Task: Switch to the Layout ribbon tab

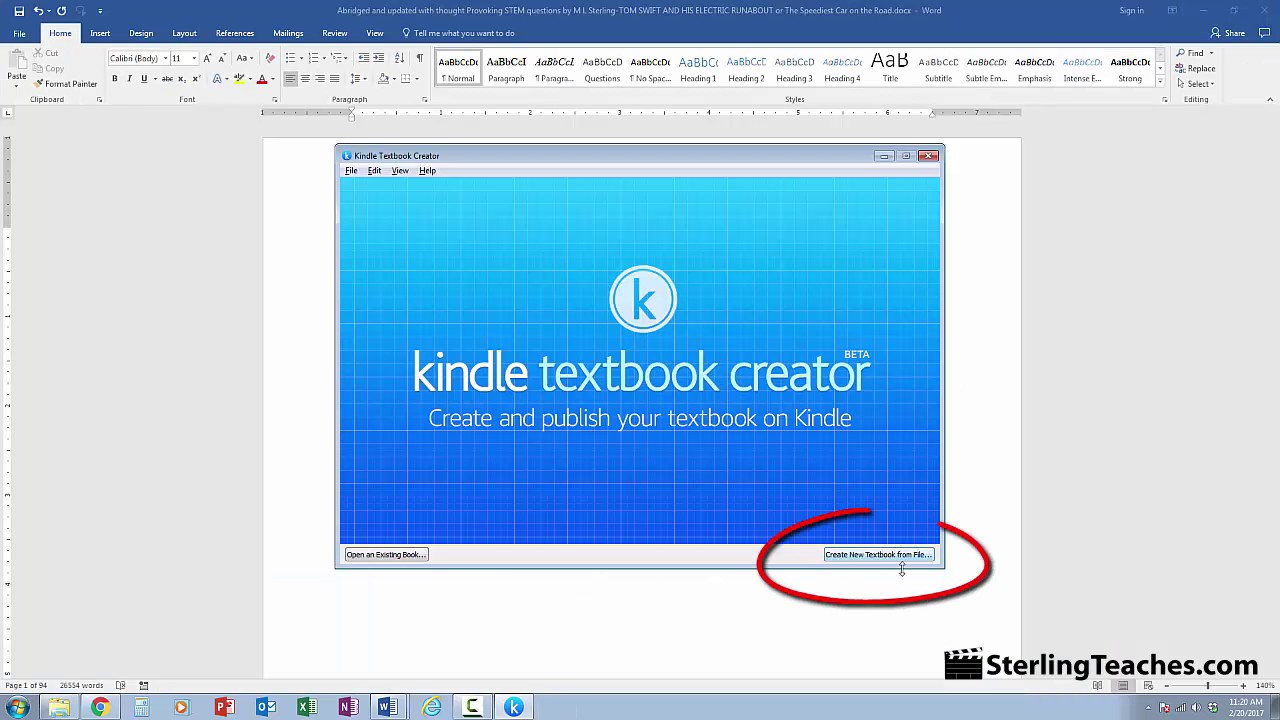Action: [184, 33]
